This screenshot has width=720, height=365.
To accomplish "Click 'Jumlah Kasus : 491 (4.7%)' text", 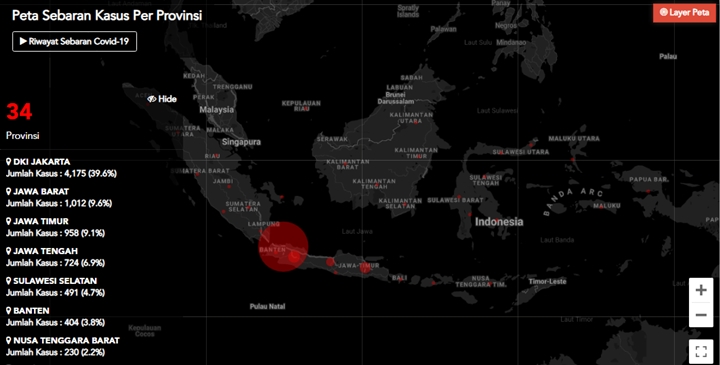I will coord(55,293).
